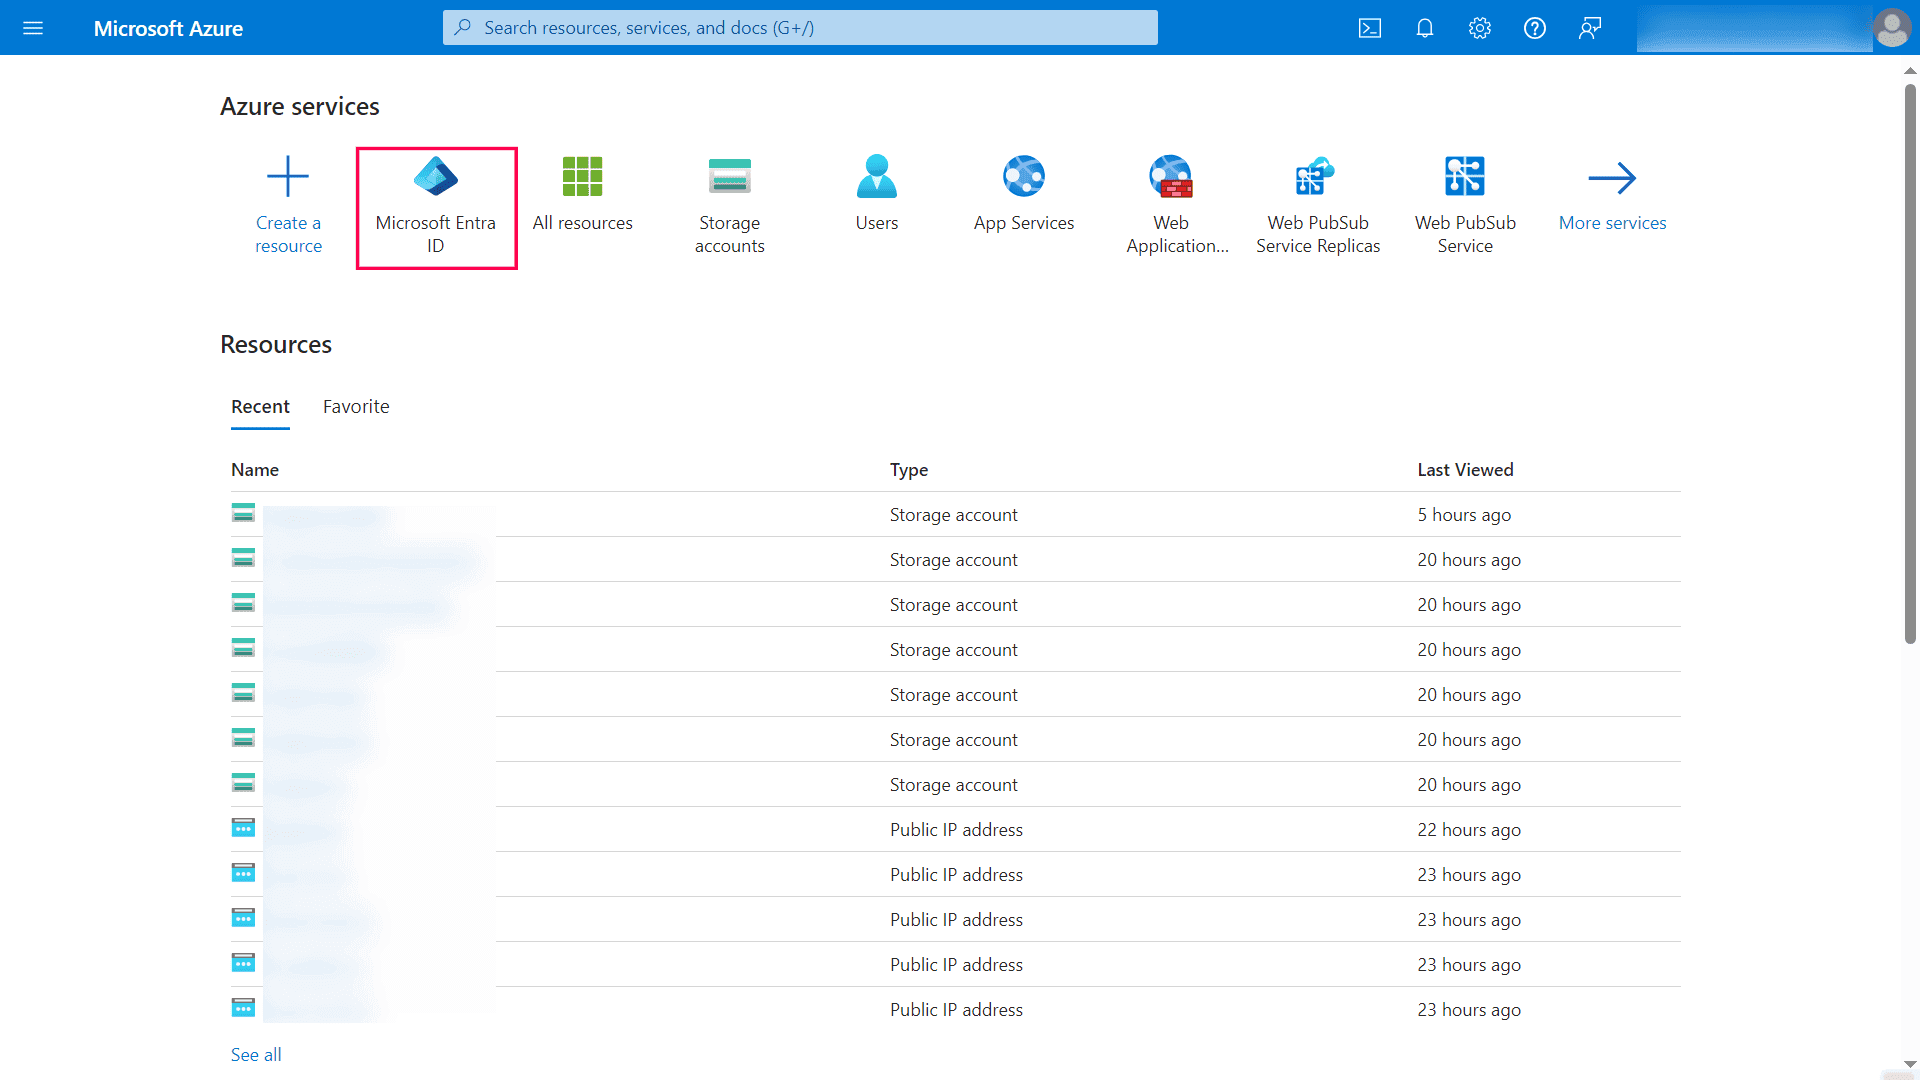Image resolution: width=1920 pixels, height=1080 pixels.
Task: Switch to the Favorite tab
Action: 355,407
